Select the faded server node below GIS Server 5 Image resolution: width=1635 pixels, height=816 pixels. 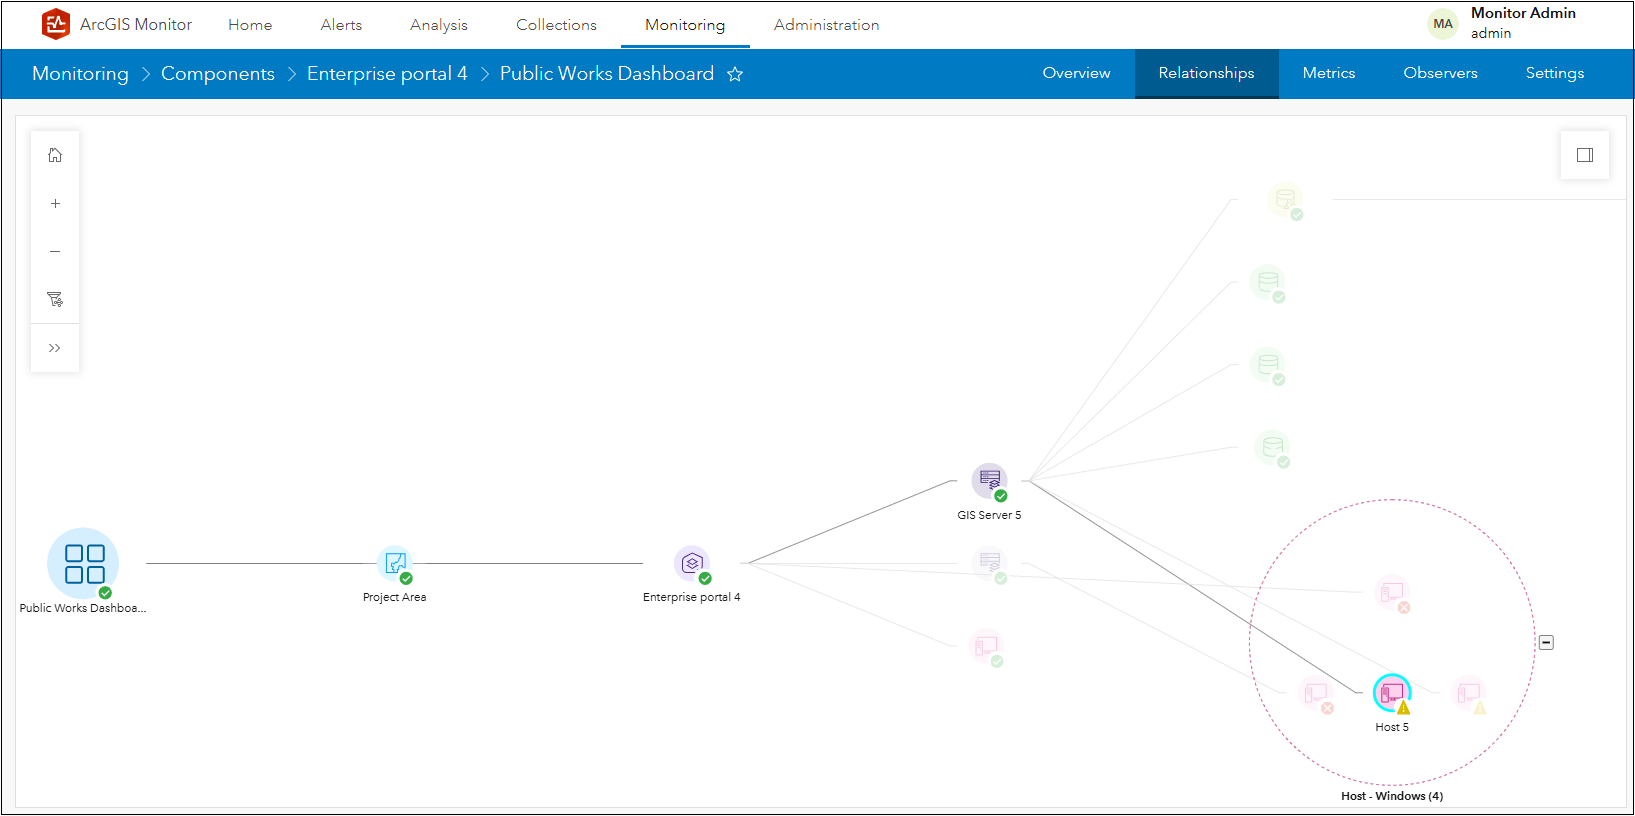990,564
